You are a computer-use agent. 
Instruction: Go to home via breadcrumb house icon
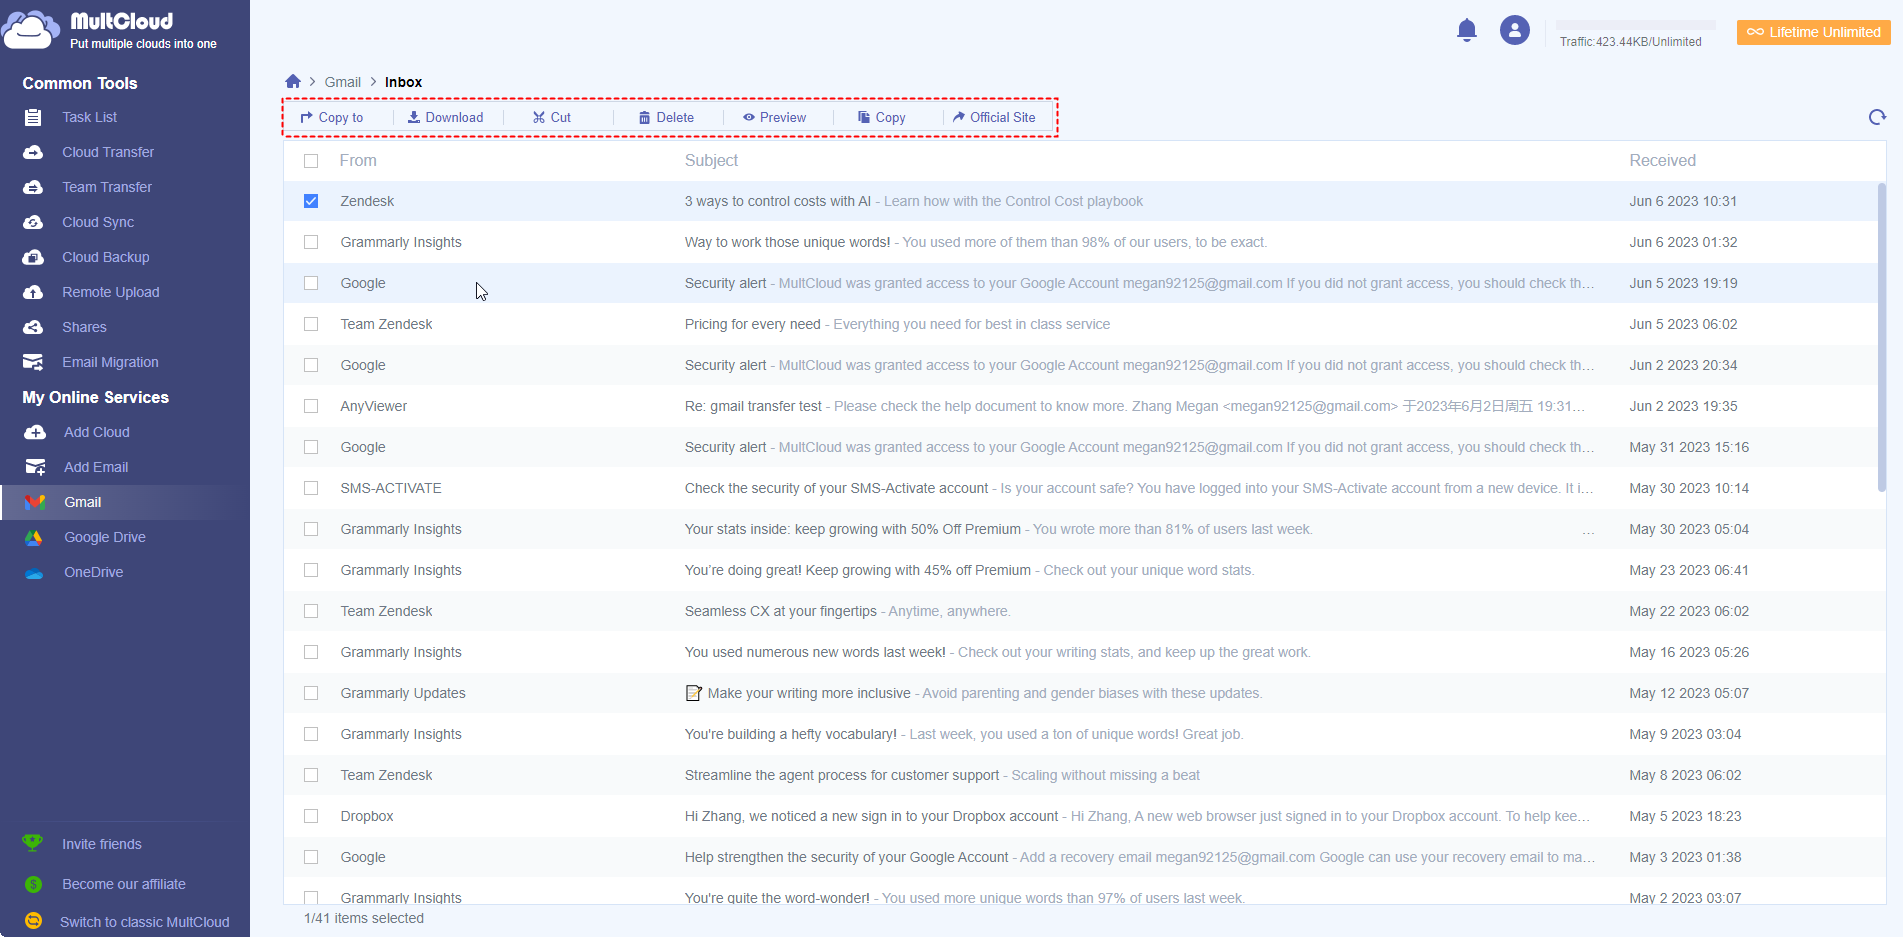coord(293,81)
